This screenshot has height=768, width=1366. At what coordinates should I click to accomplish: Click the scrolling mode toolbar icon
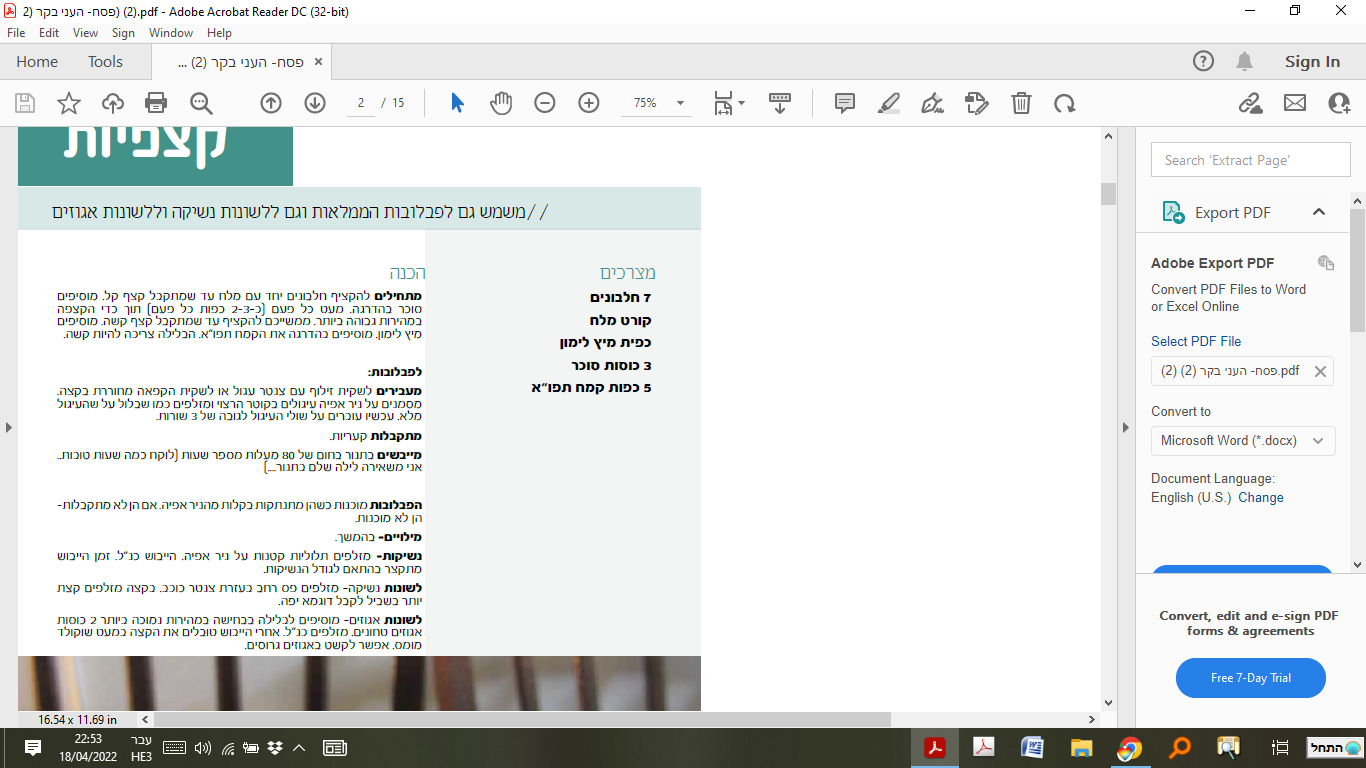(780, 103)
